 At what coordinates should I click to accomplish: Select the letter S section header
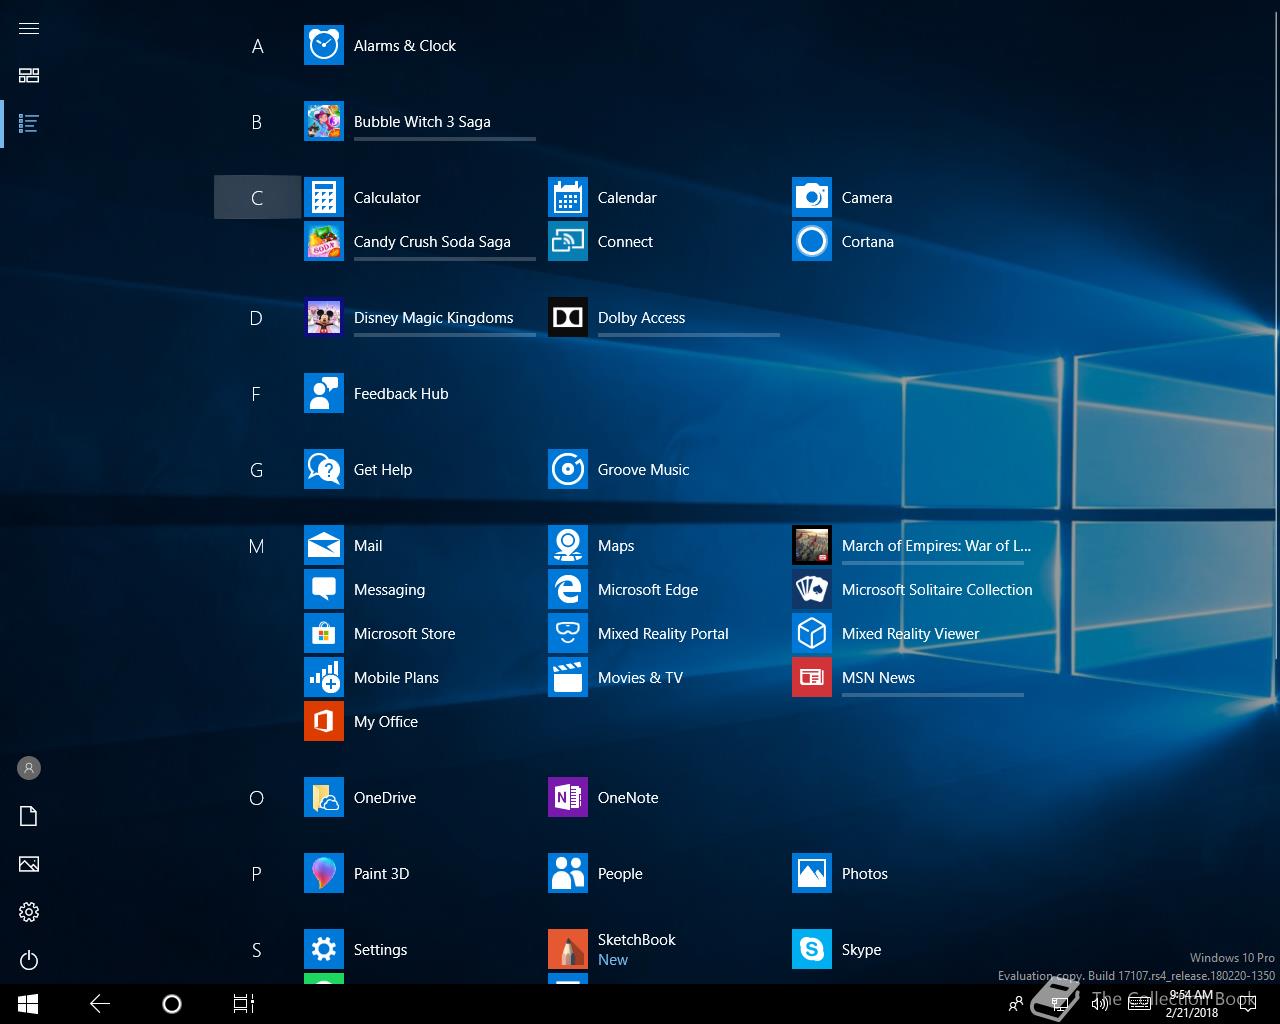tap(257, 950)
